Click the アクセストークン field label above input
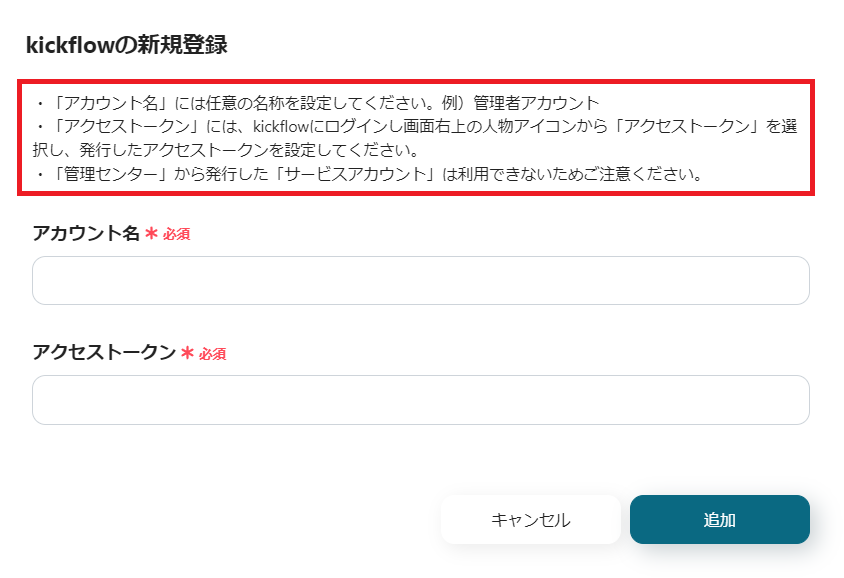This screenshot has width=844, height=578. coord(104,353)
